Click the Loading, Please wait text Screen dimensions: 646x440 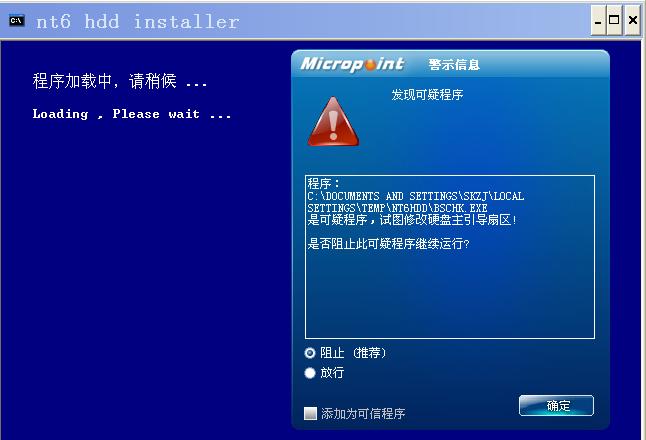click(131, 114)
